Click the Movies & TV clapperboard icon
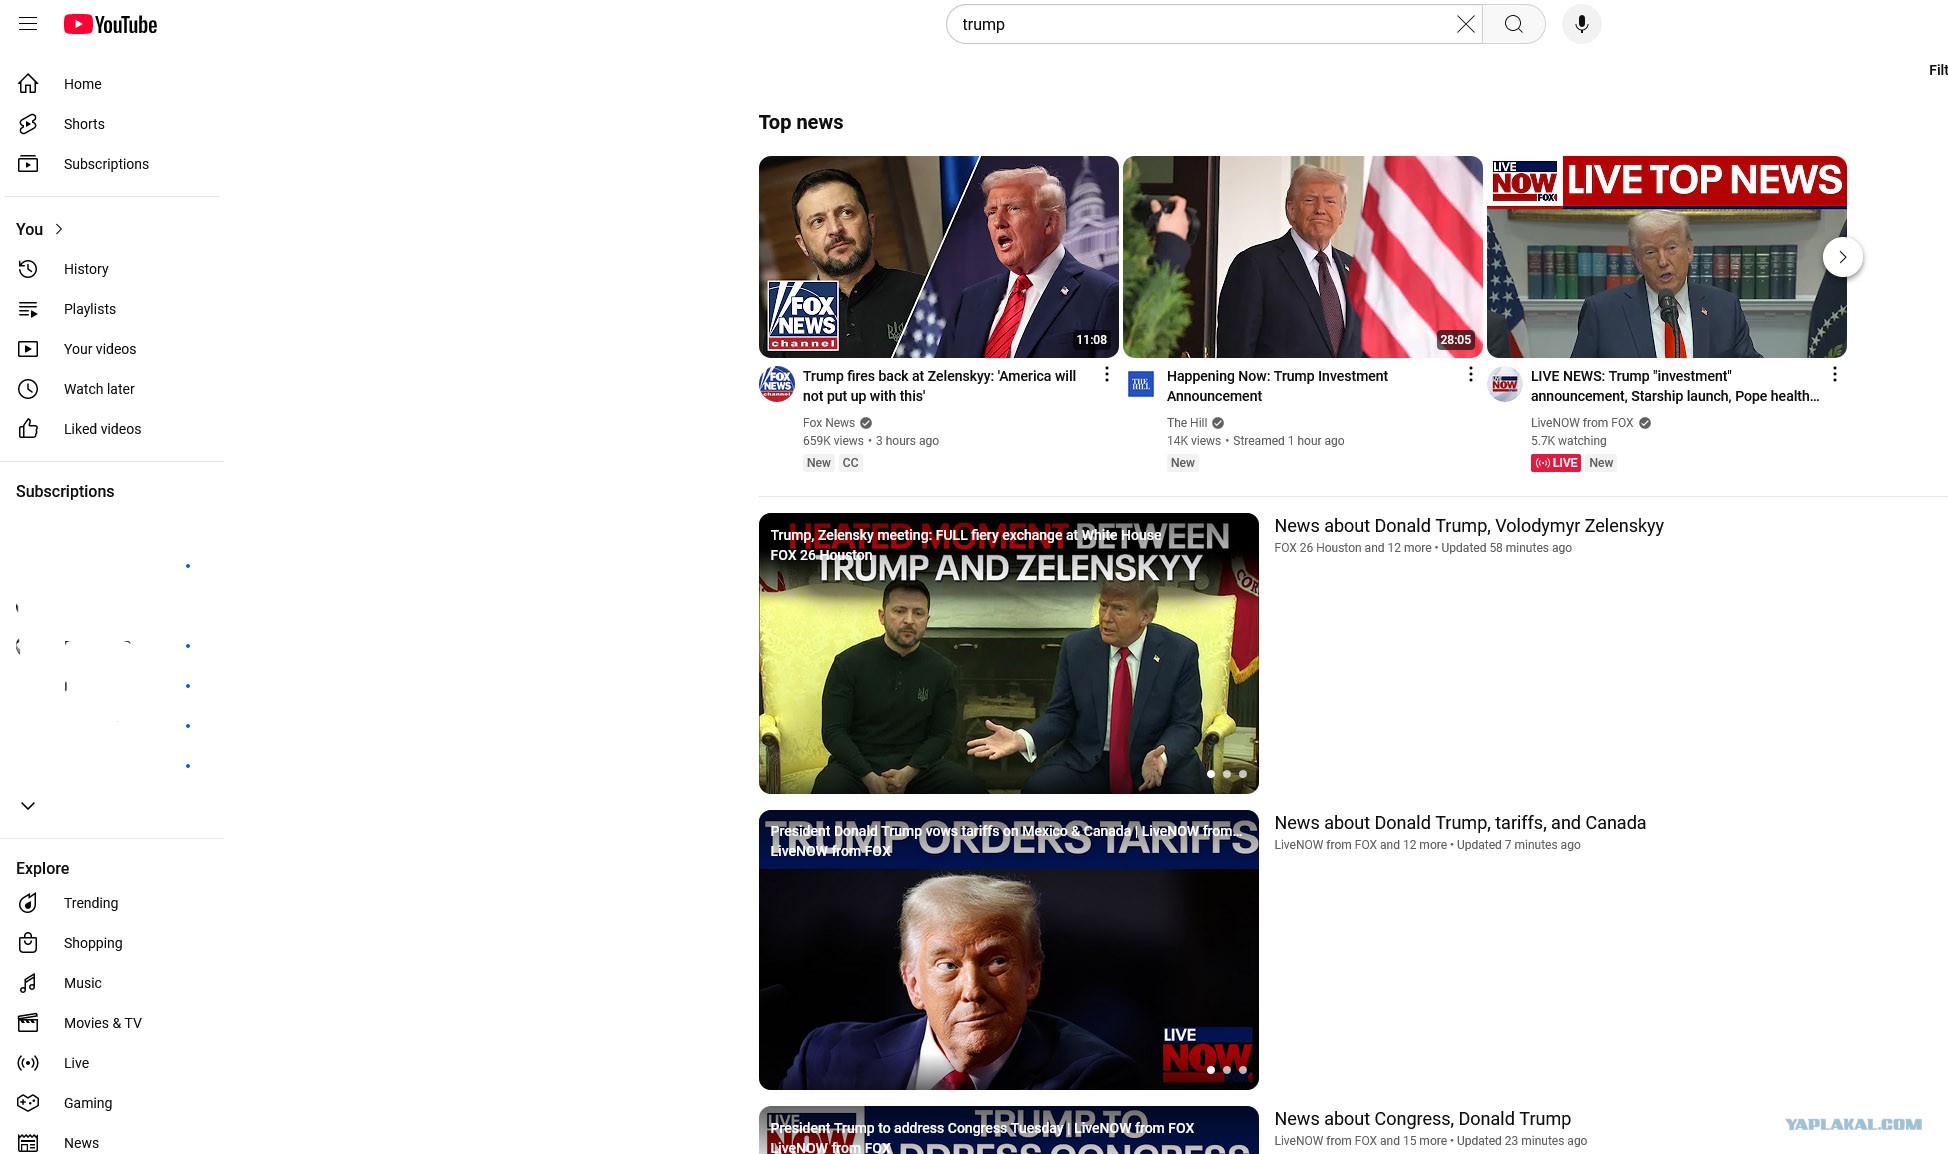The image size is (1948, 1154). point(28,1023)
